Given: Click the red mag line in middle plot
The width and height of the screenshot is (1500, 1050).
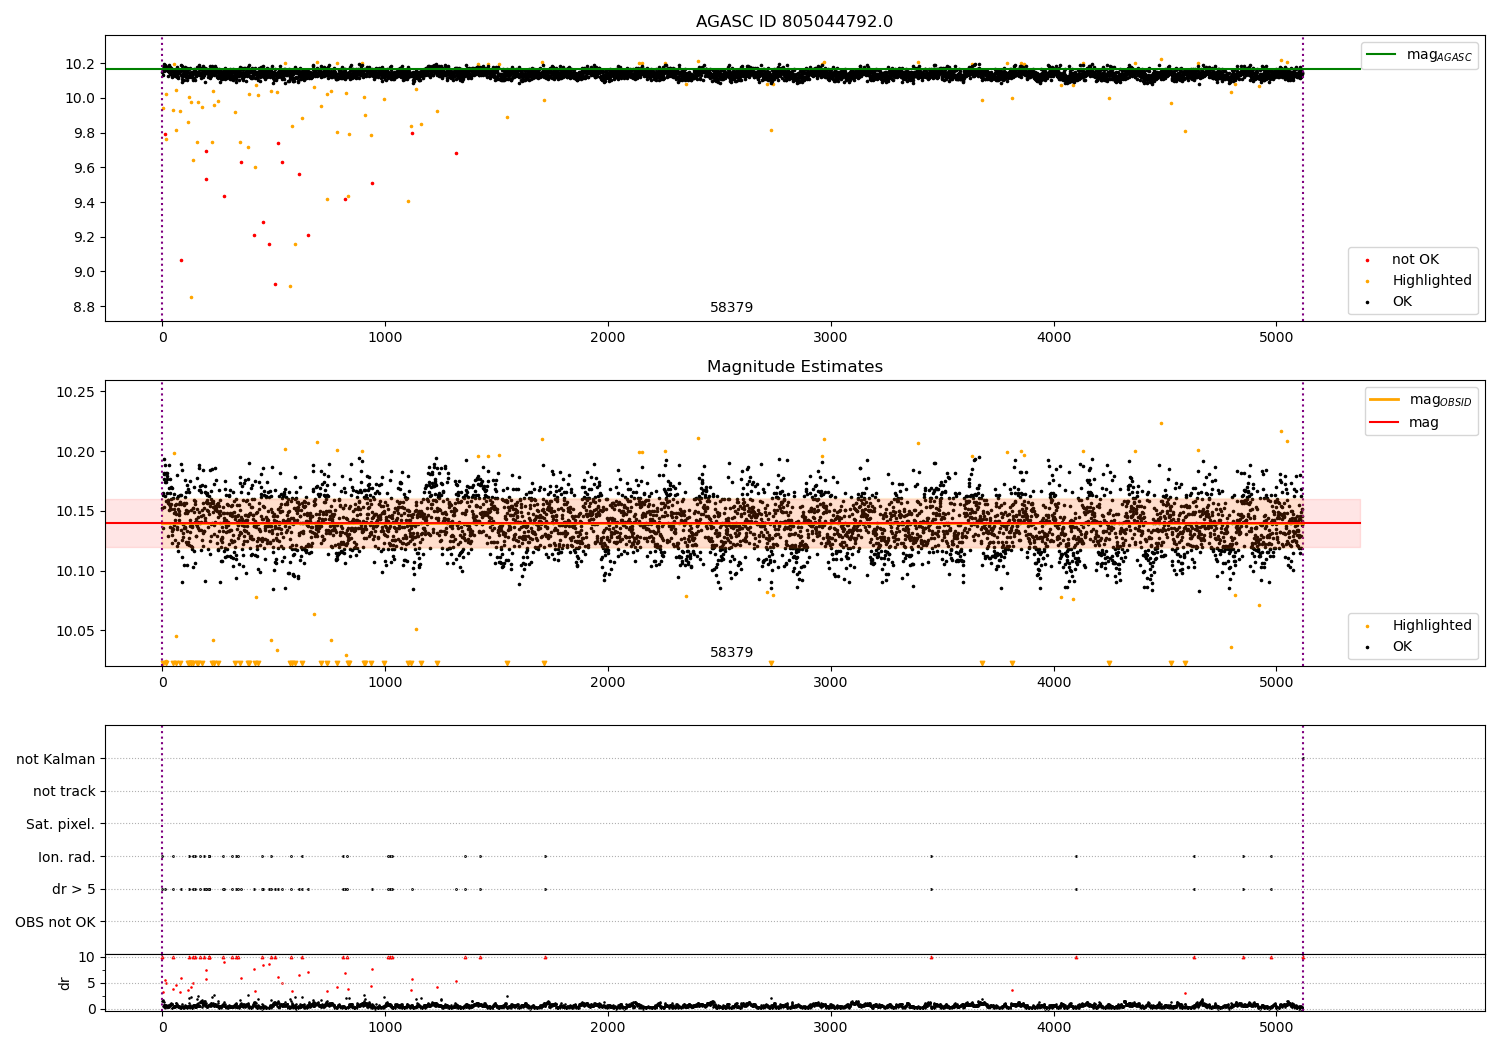Looking at the screenshot, I should pos(732,523).
